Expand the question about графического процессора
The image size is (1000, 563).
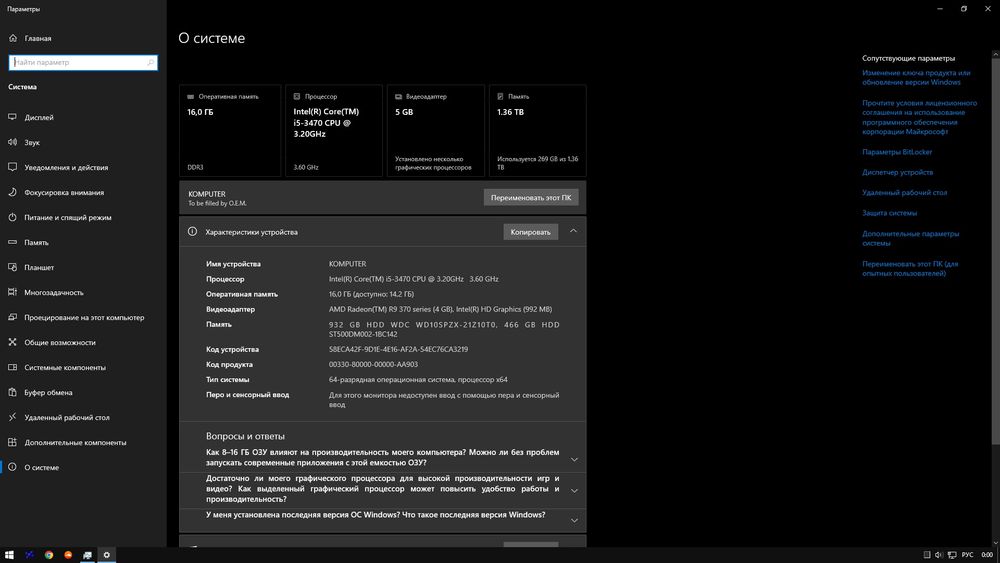click(x=574, y=490)
